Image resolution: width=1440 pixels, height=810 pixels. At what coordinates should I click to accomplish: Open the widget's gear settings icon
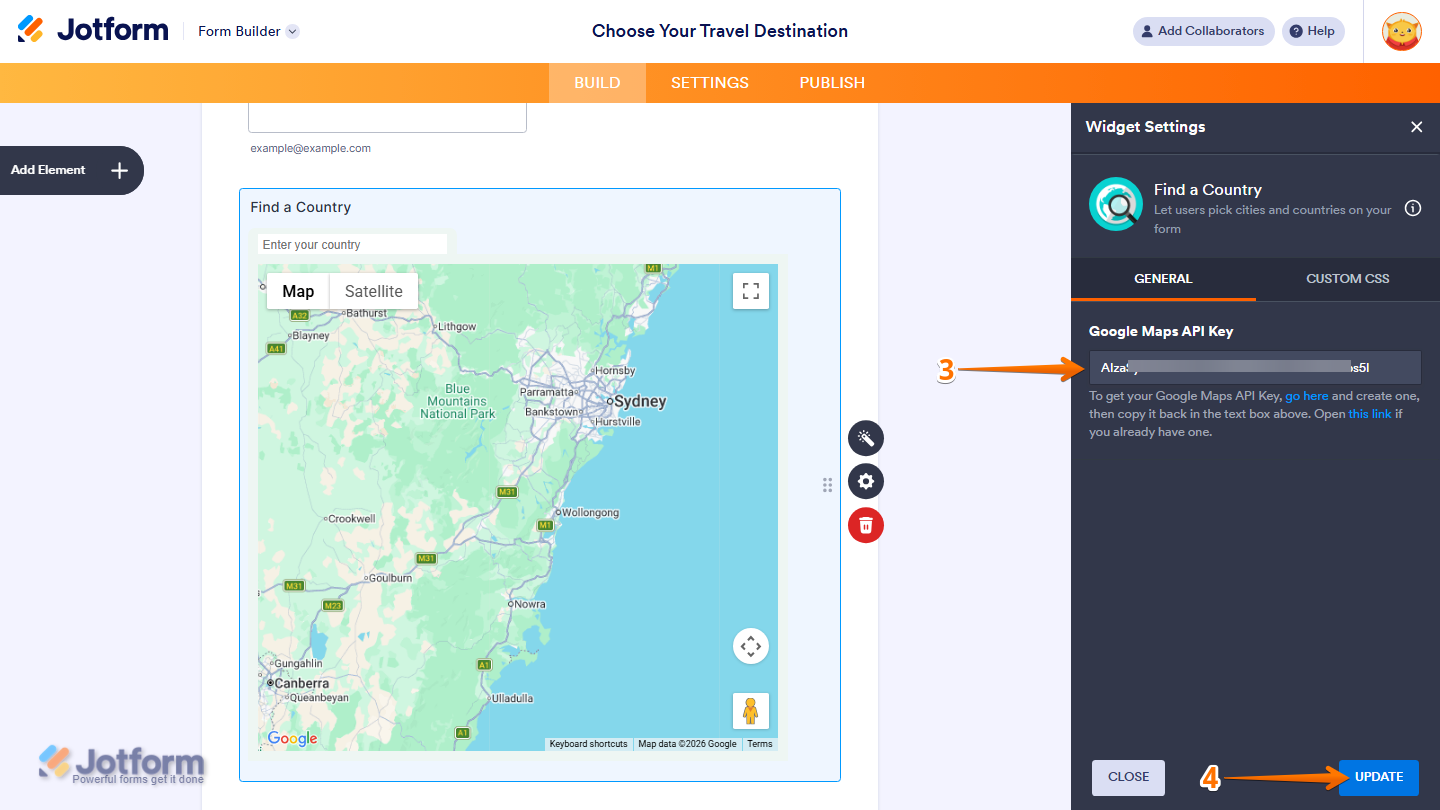[865, 481]
